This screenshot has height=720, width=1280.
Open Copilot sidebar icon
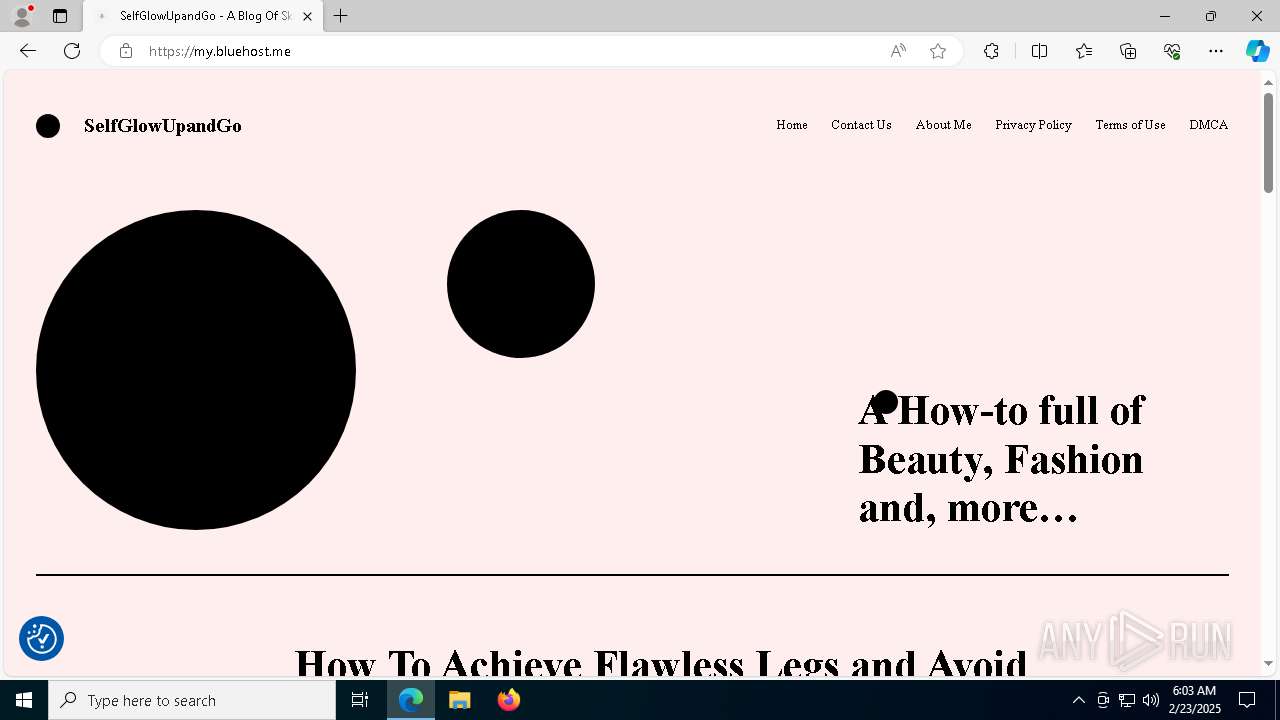(x=1257, y=51)
